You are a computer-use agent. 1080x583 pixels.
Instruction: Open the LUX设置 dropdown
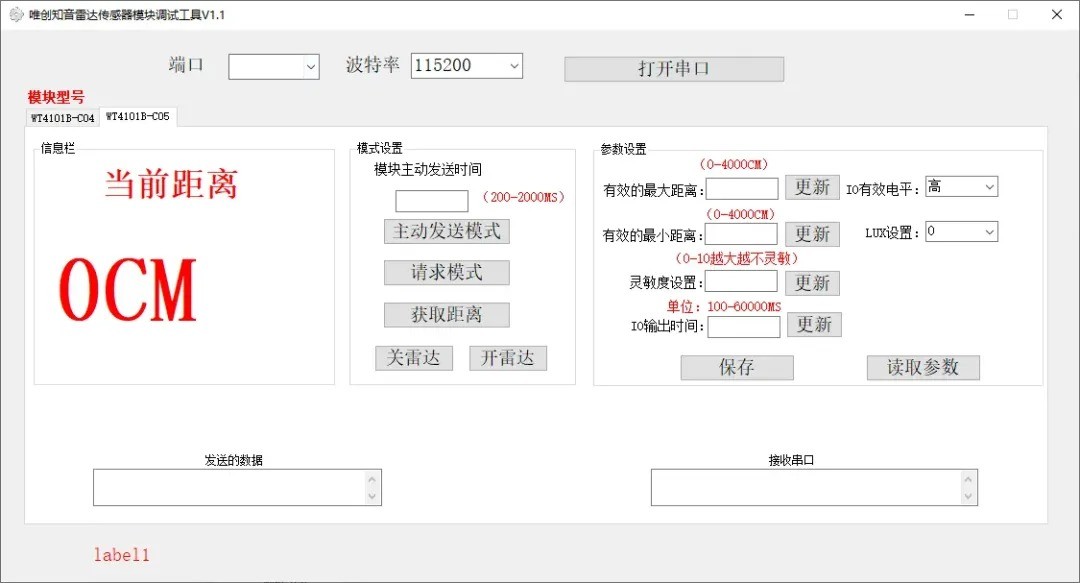(962, 232)
